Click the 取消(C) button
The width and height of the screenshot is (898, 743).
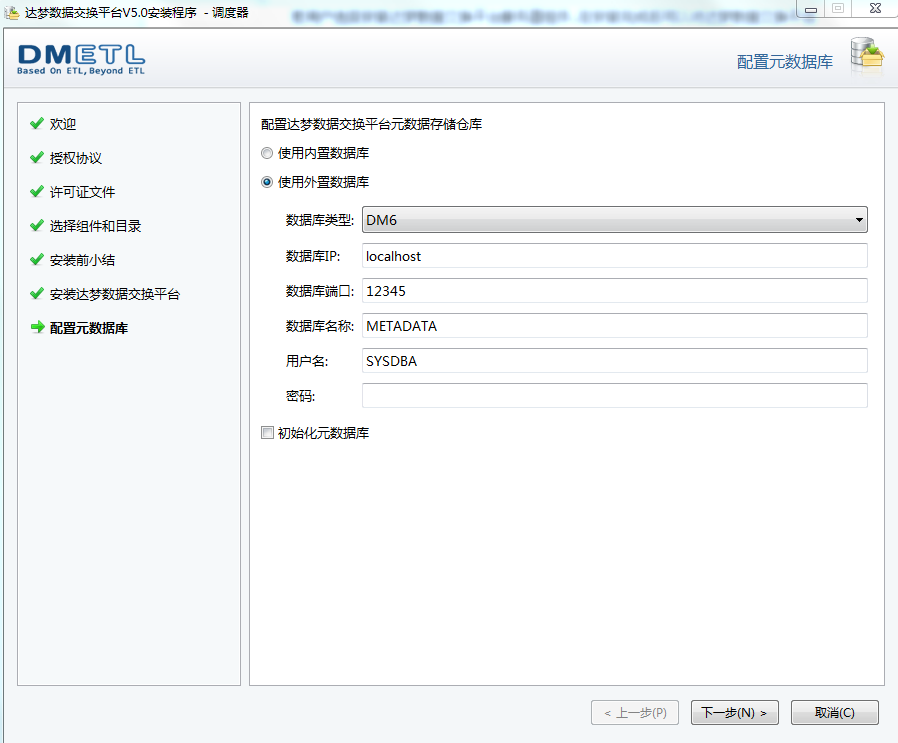pyautogui.click(x=834, y=713)
